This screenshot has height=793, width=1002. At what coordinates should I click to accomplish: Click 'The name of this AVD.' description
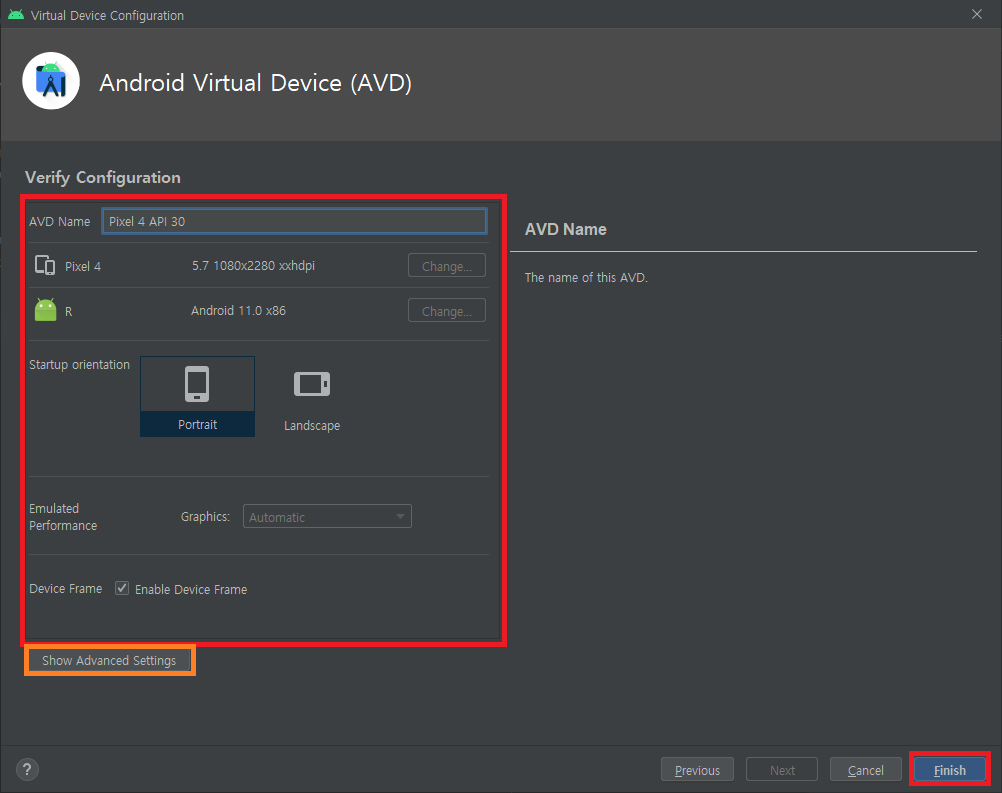tap(586, 277)
